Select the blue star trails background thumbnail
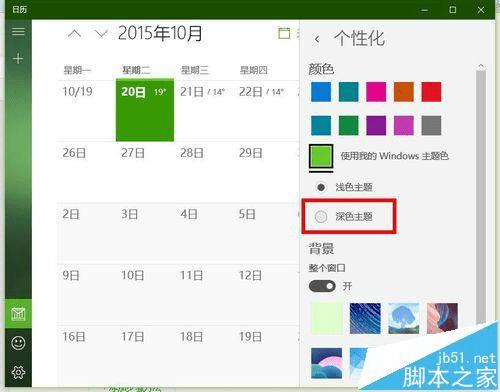The image size is (500, 392). [x=365, y=318]
